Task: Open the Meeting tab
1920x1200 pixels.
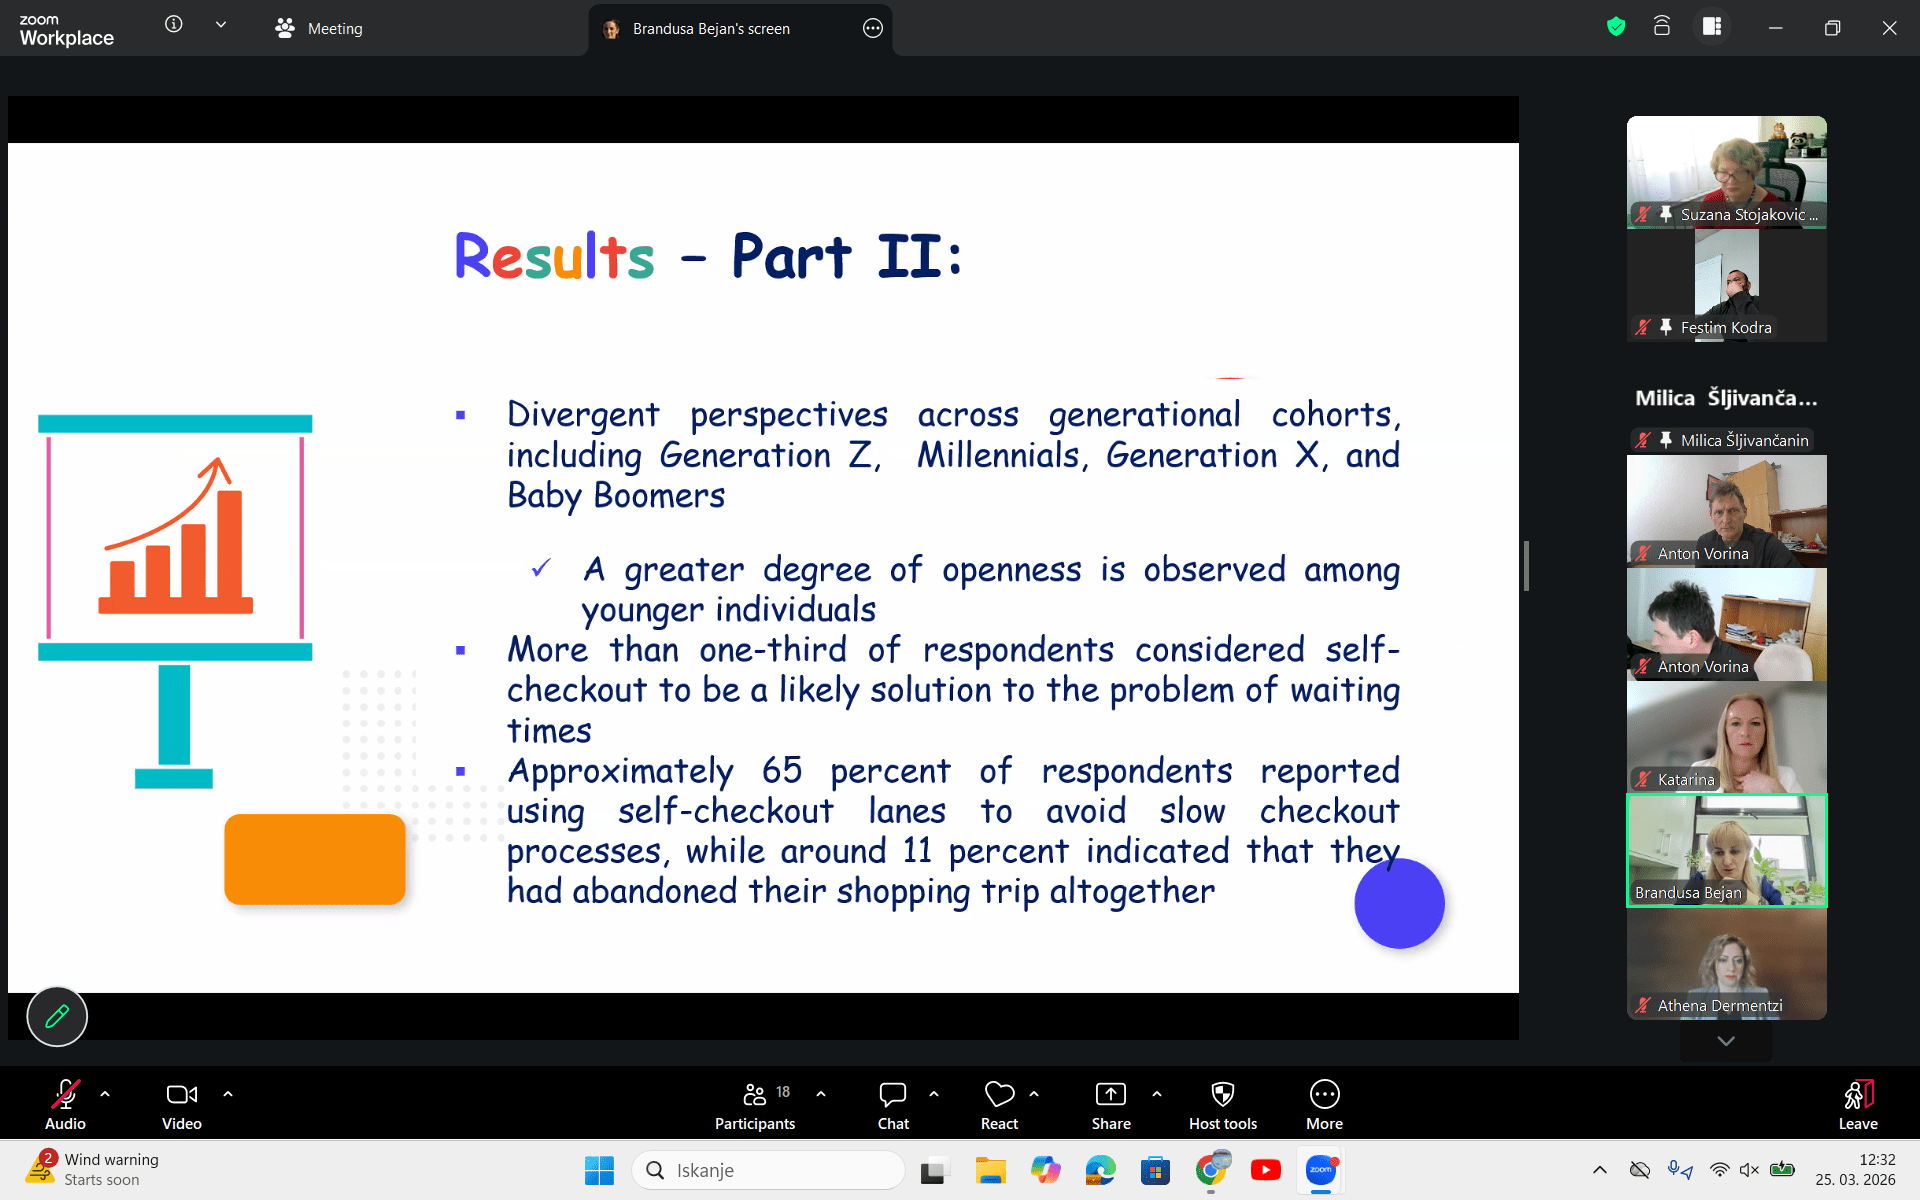Action: 320,29
